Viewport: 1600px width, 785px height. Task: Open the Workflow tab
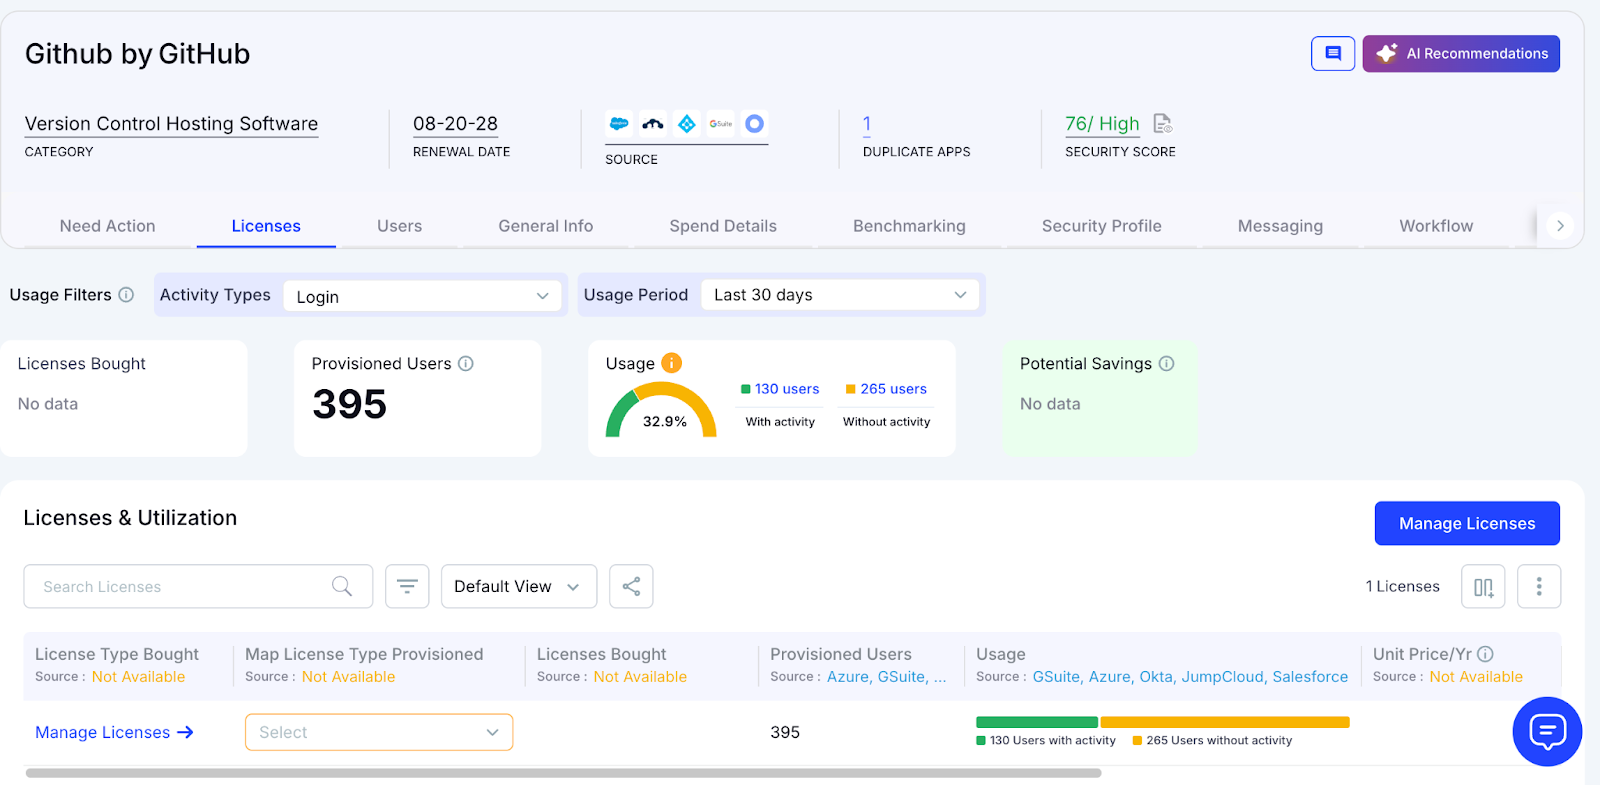(1436, 226)
